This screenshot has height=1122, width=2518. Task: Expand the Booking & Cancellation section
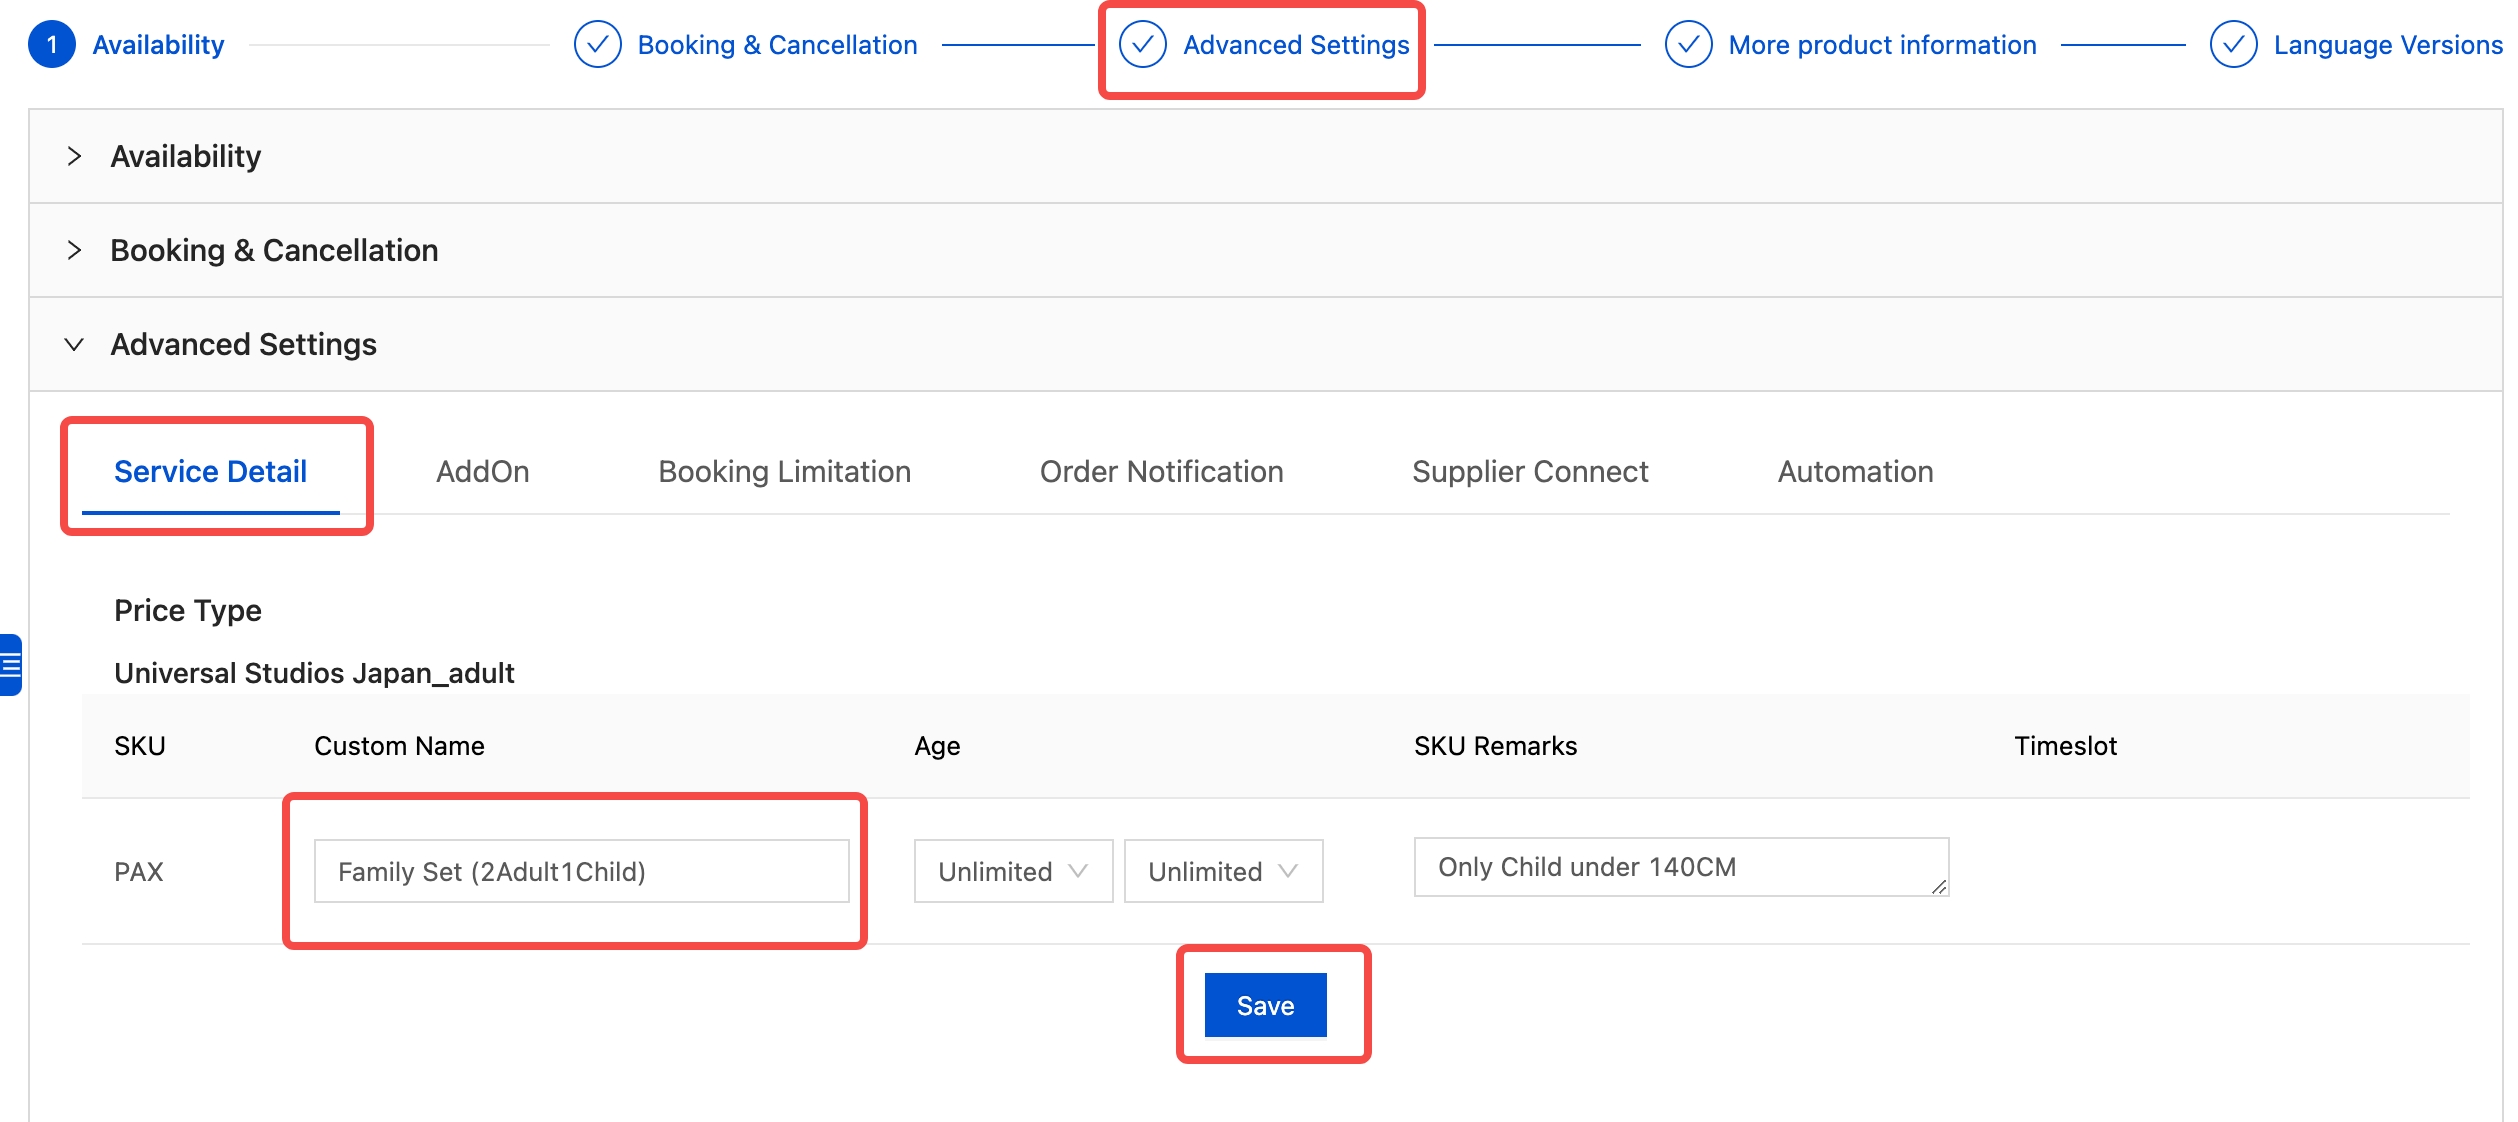pyautogui.click(x=74, y=250)
